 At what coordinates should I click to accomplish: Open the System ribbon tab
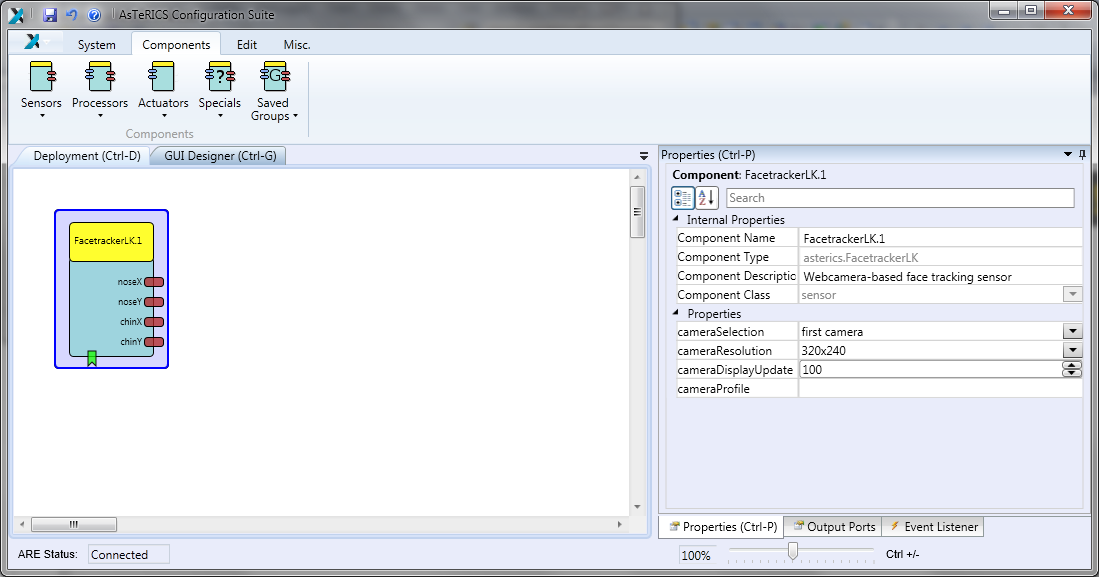97,44
